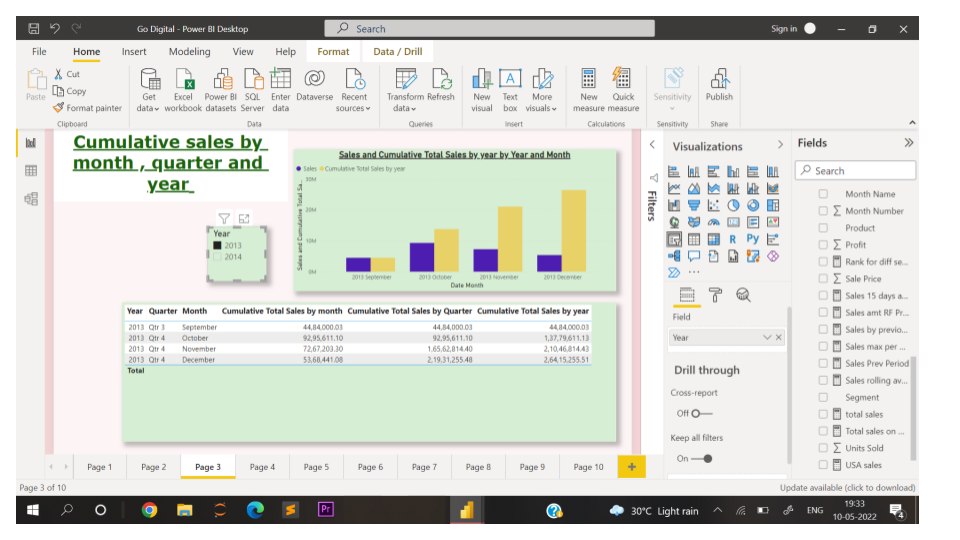Click Update available download link
This screenshot has width=960, height=540.
[847, 487]
